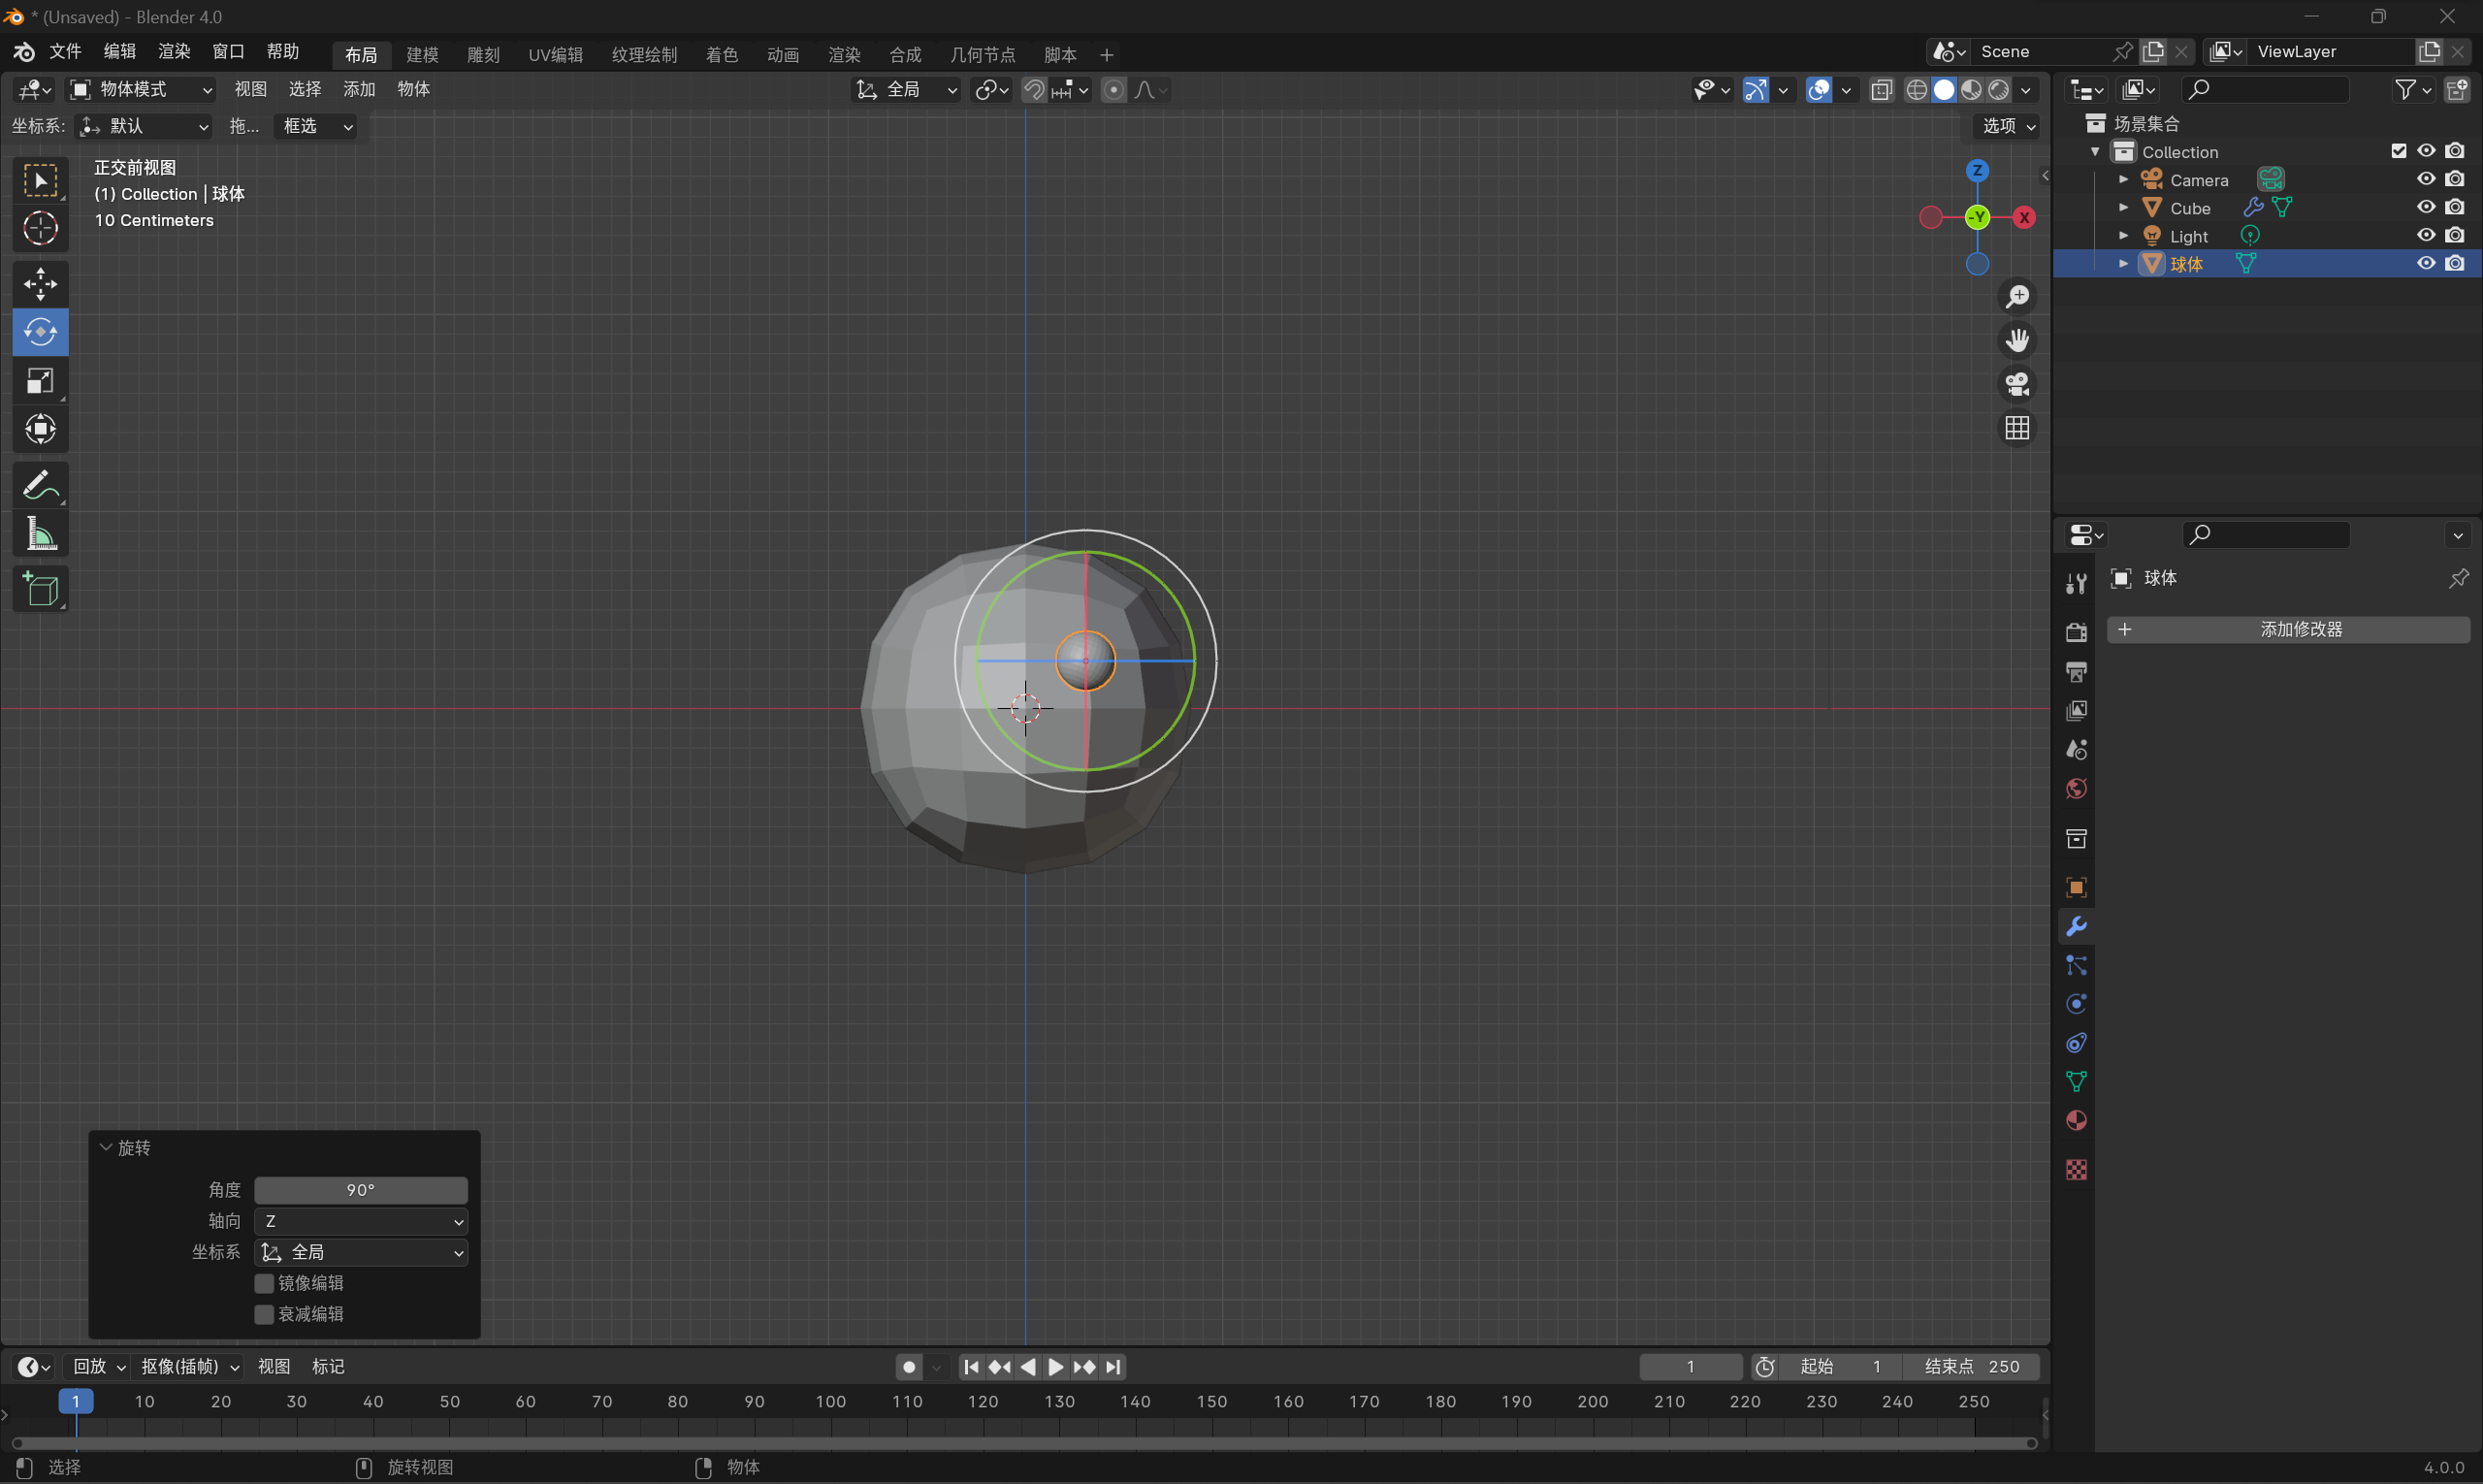Expand the Camera item in outliner
2483x1484 pixels.
coord(2123,180)
